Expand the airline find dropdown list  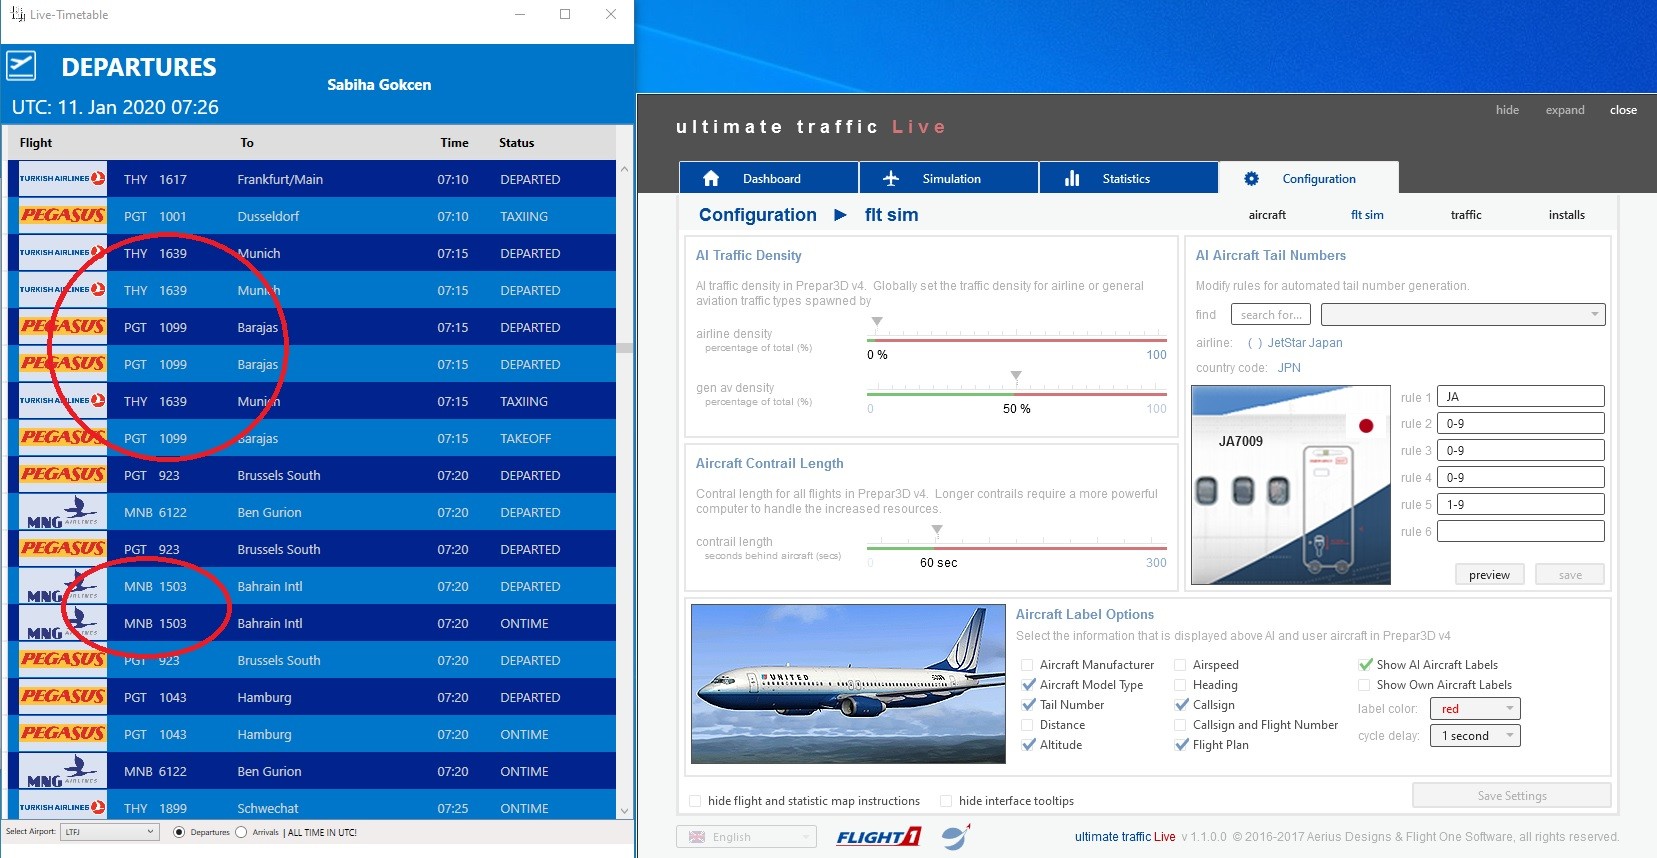[x=1463, y=315]
